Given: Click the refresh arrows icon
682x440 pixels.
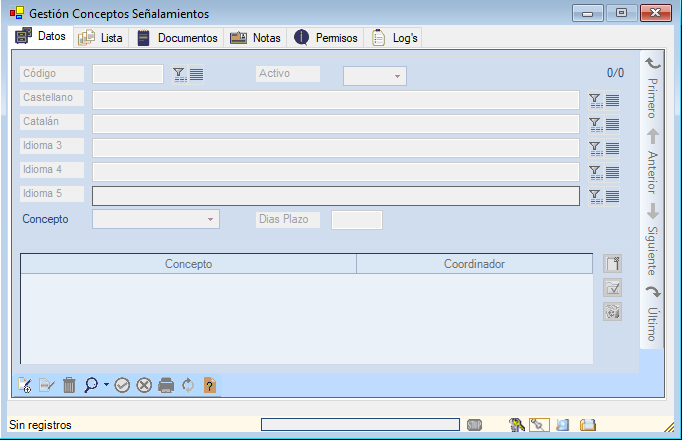Looking at the screenshot, I should [x=188, y=385].
